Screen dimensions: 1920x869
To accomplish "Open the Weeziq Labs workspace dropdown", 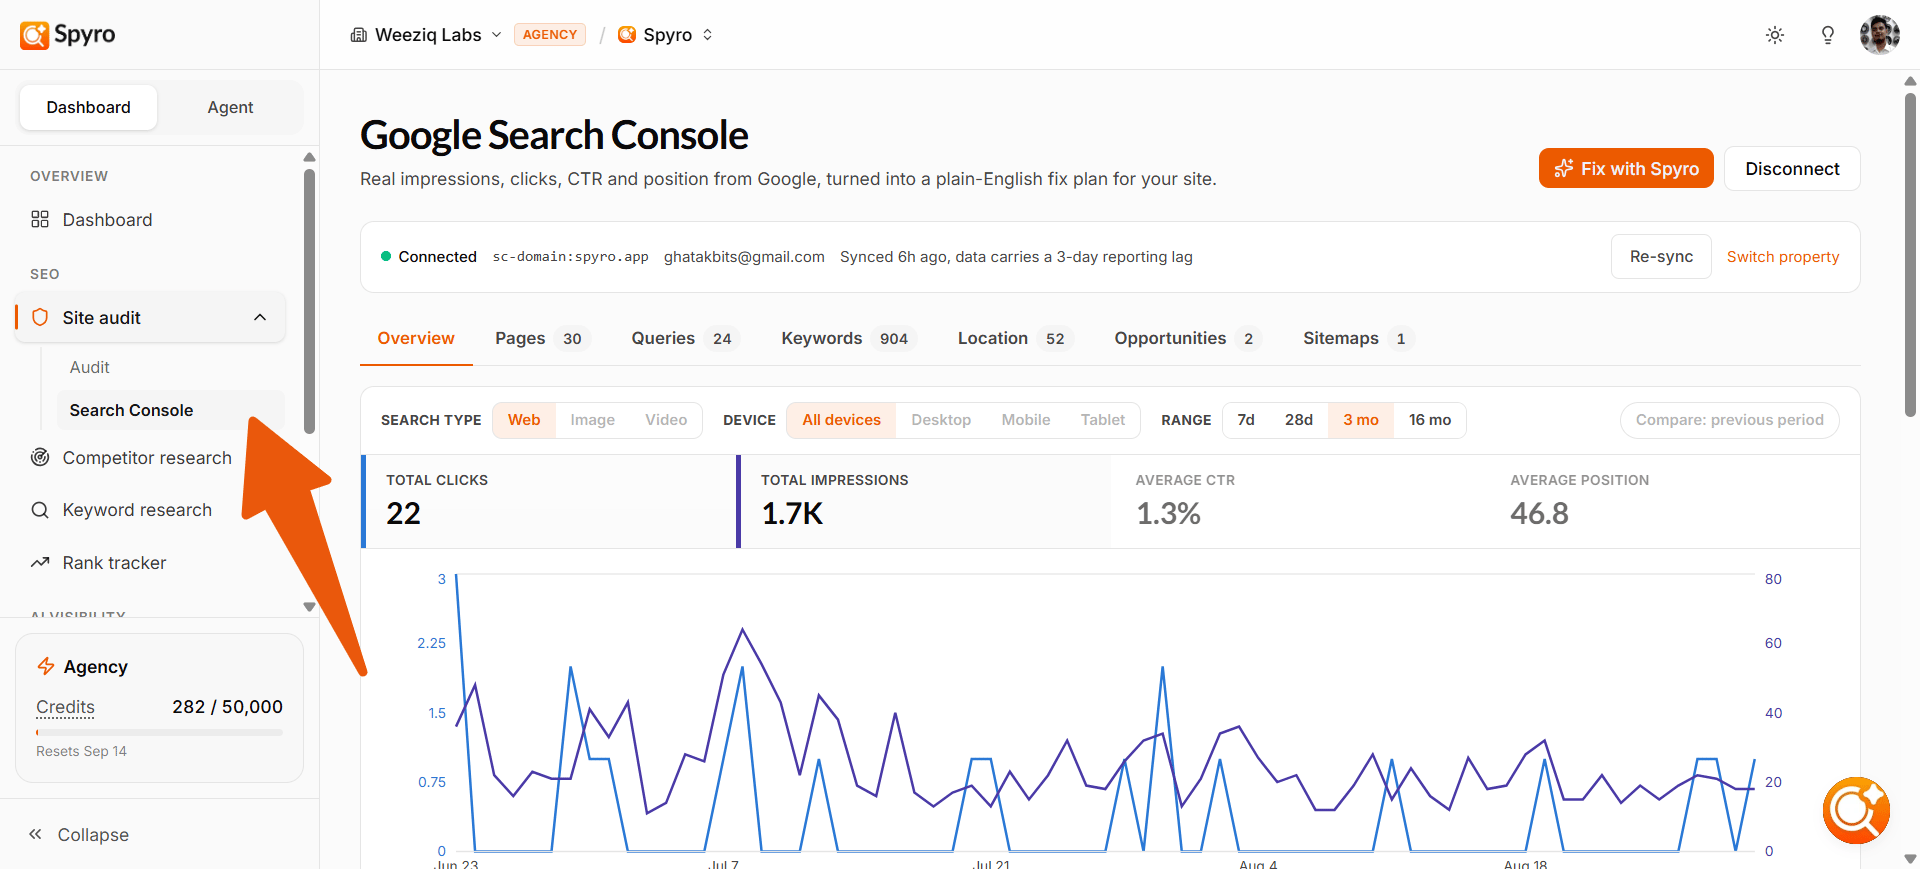I will 426,35.
